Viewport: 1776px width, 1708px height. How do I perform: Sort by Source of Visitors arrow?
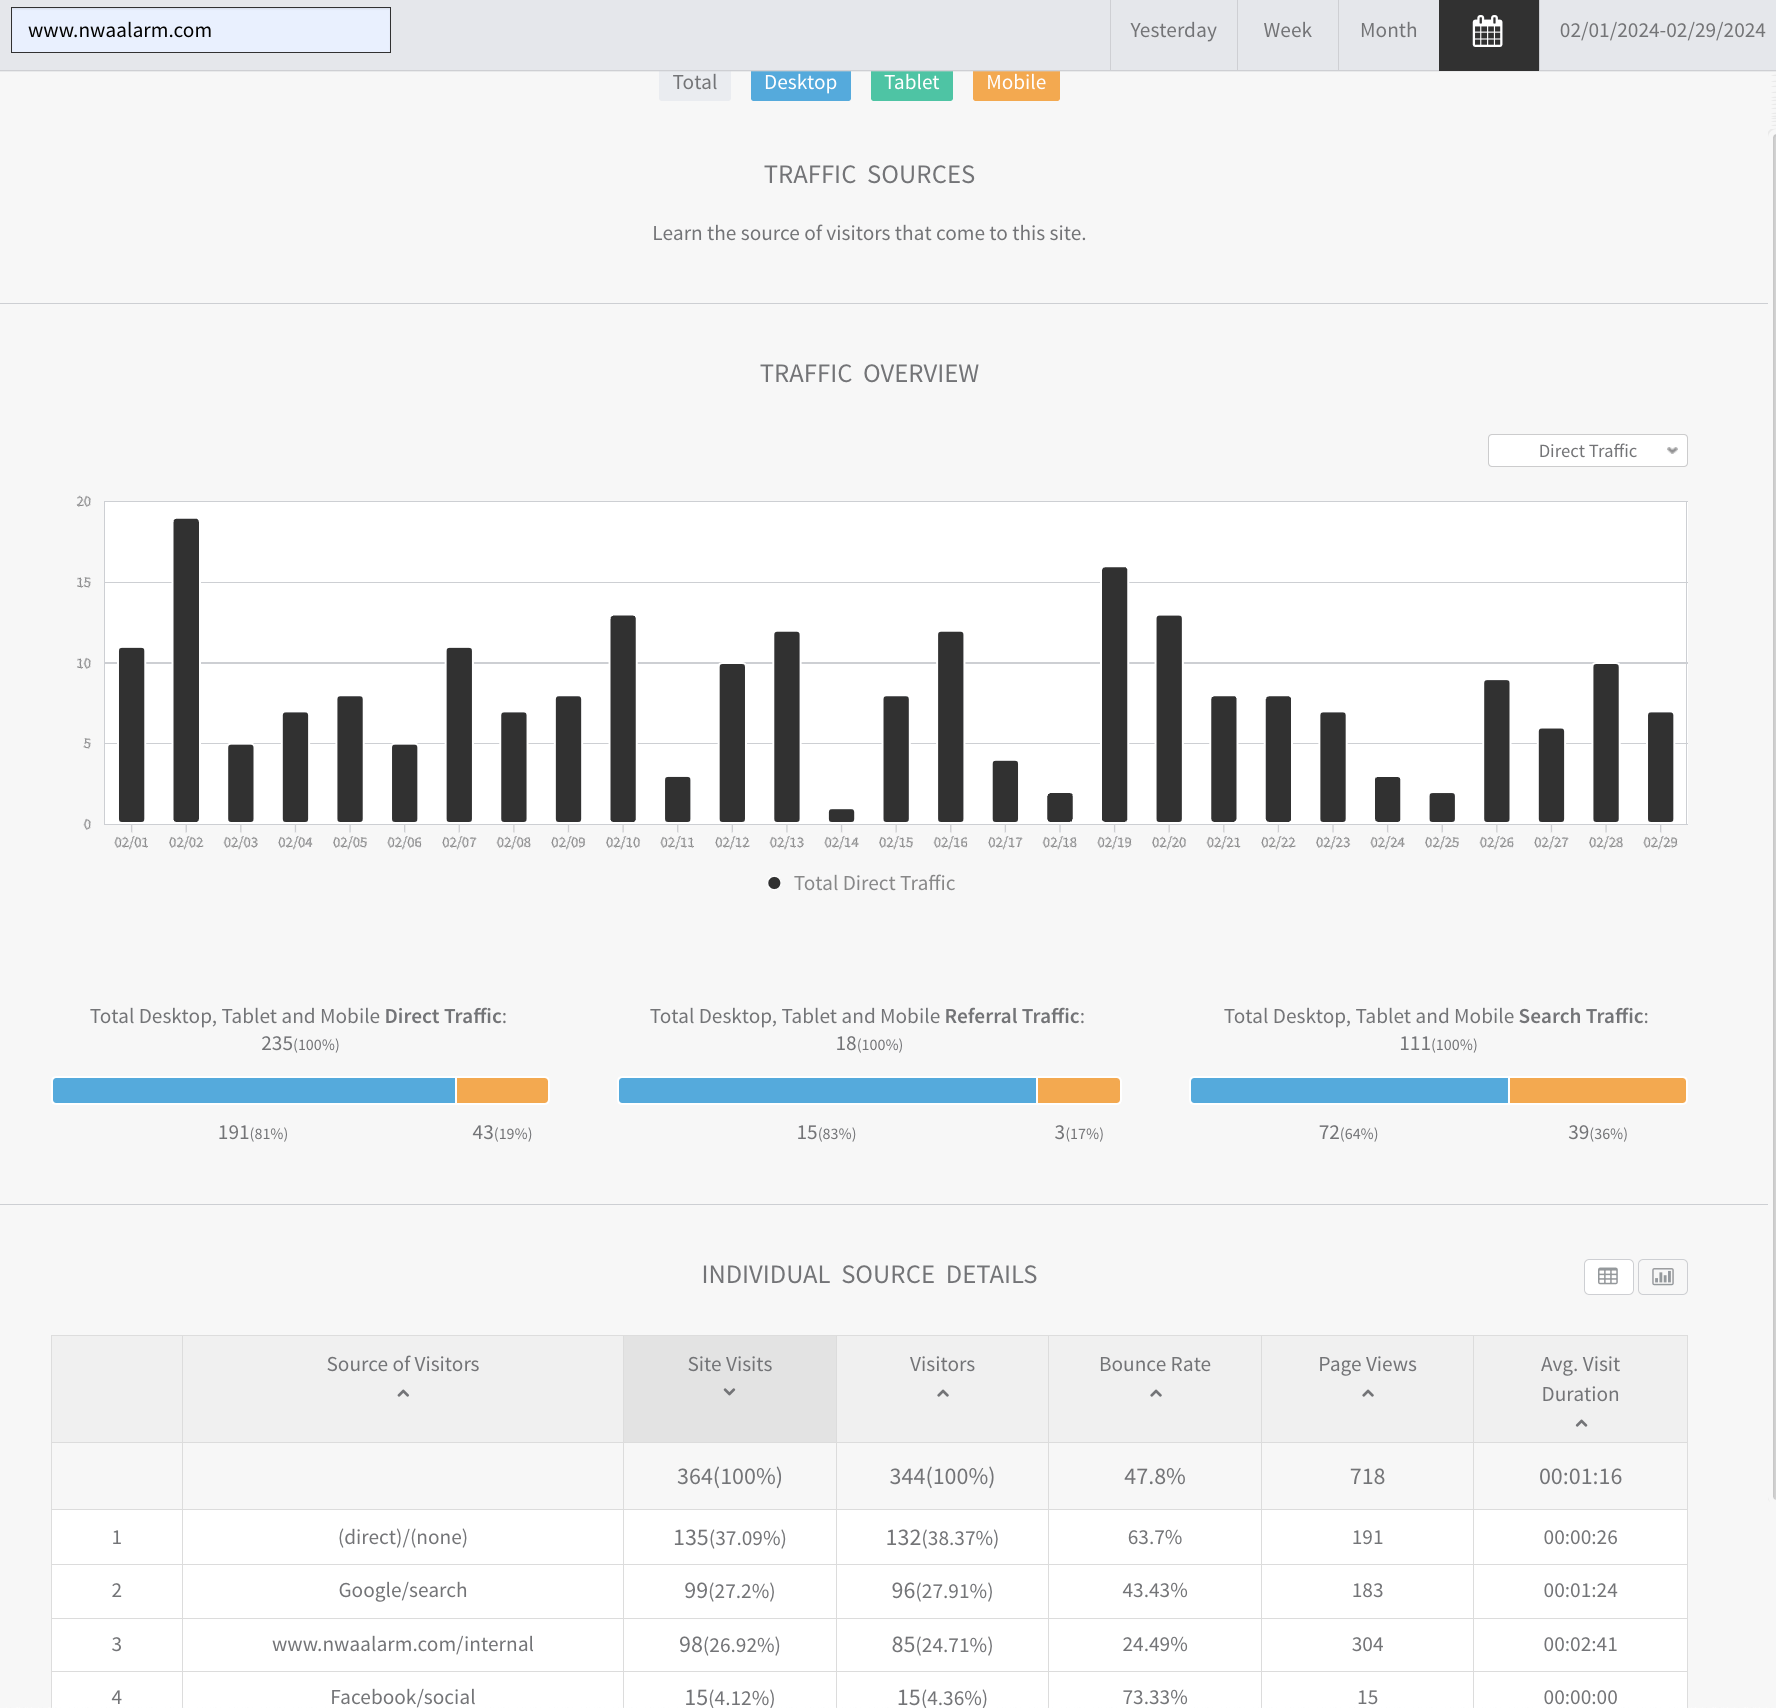[403, 1393]
